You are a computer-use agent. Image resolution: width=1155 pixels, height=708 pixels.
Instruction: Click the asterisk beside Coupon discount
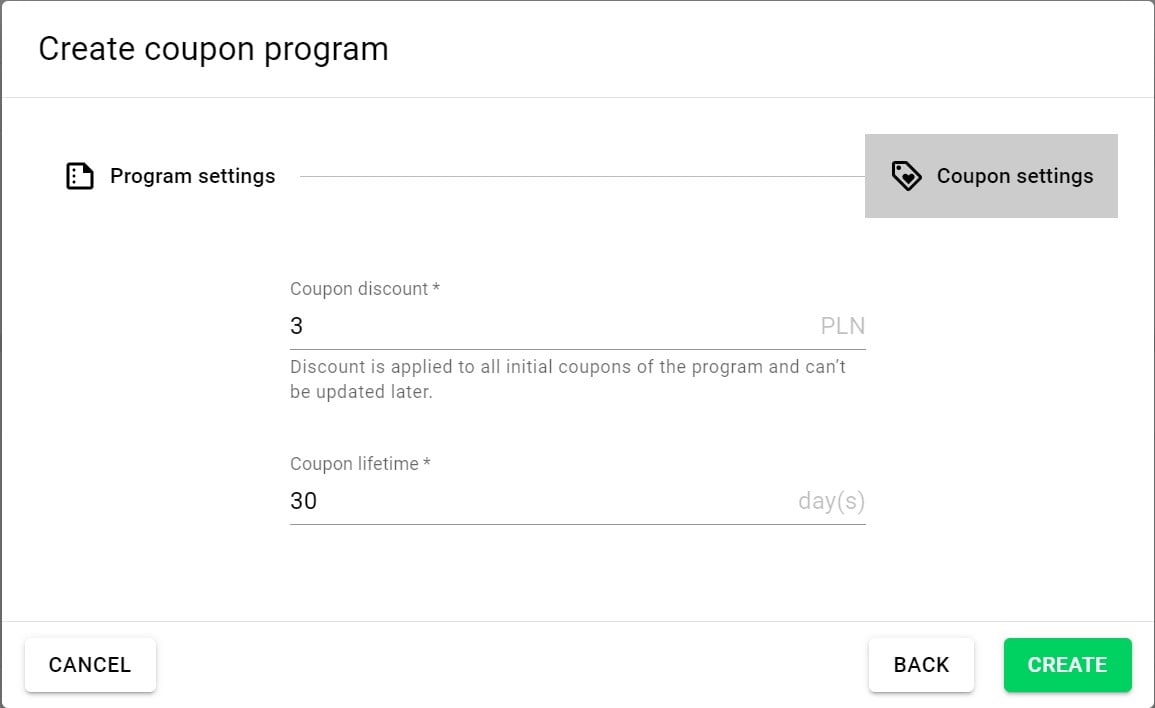pyautogui.click(x=436, y=288)
